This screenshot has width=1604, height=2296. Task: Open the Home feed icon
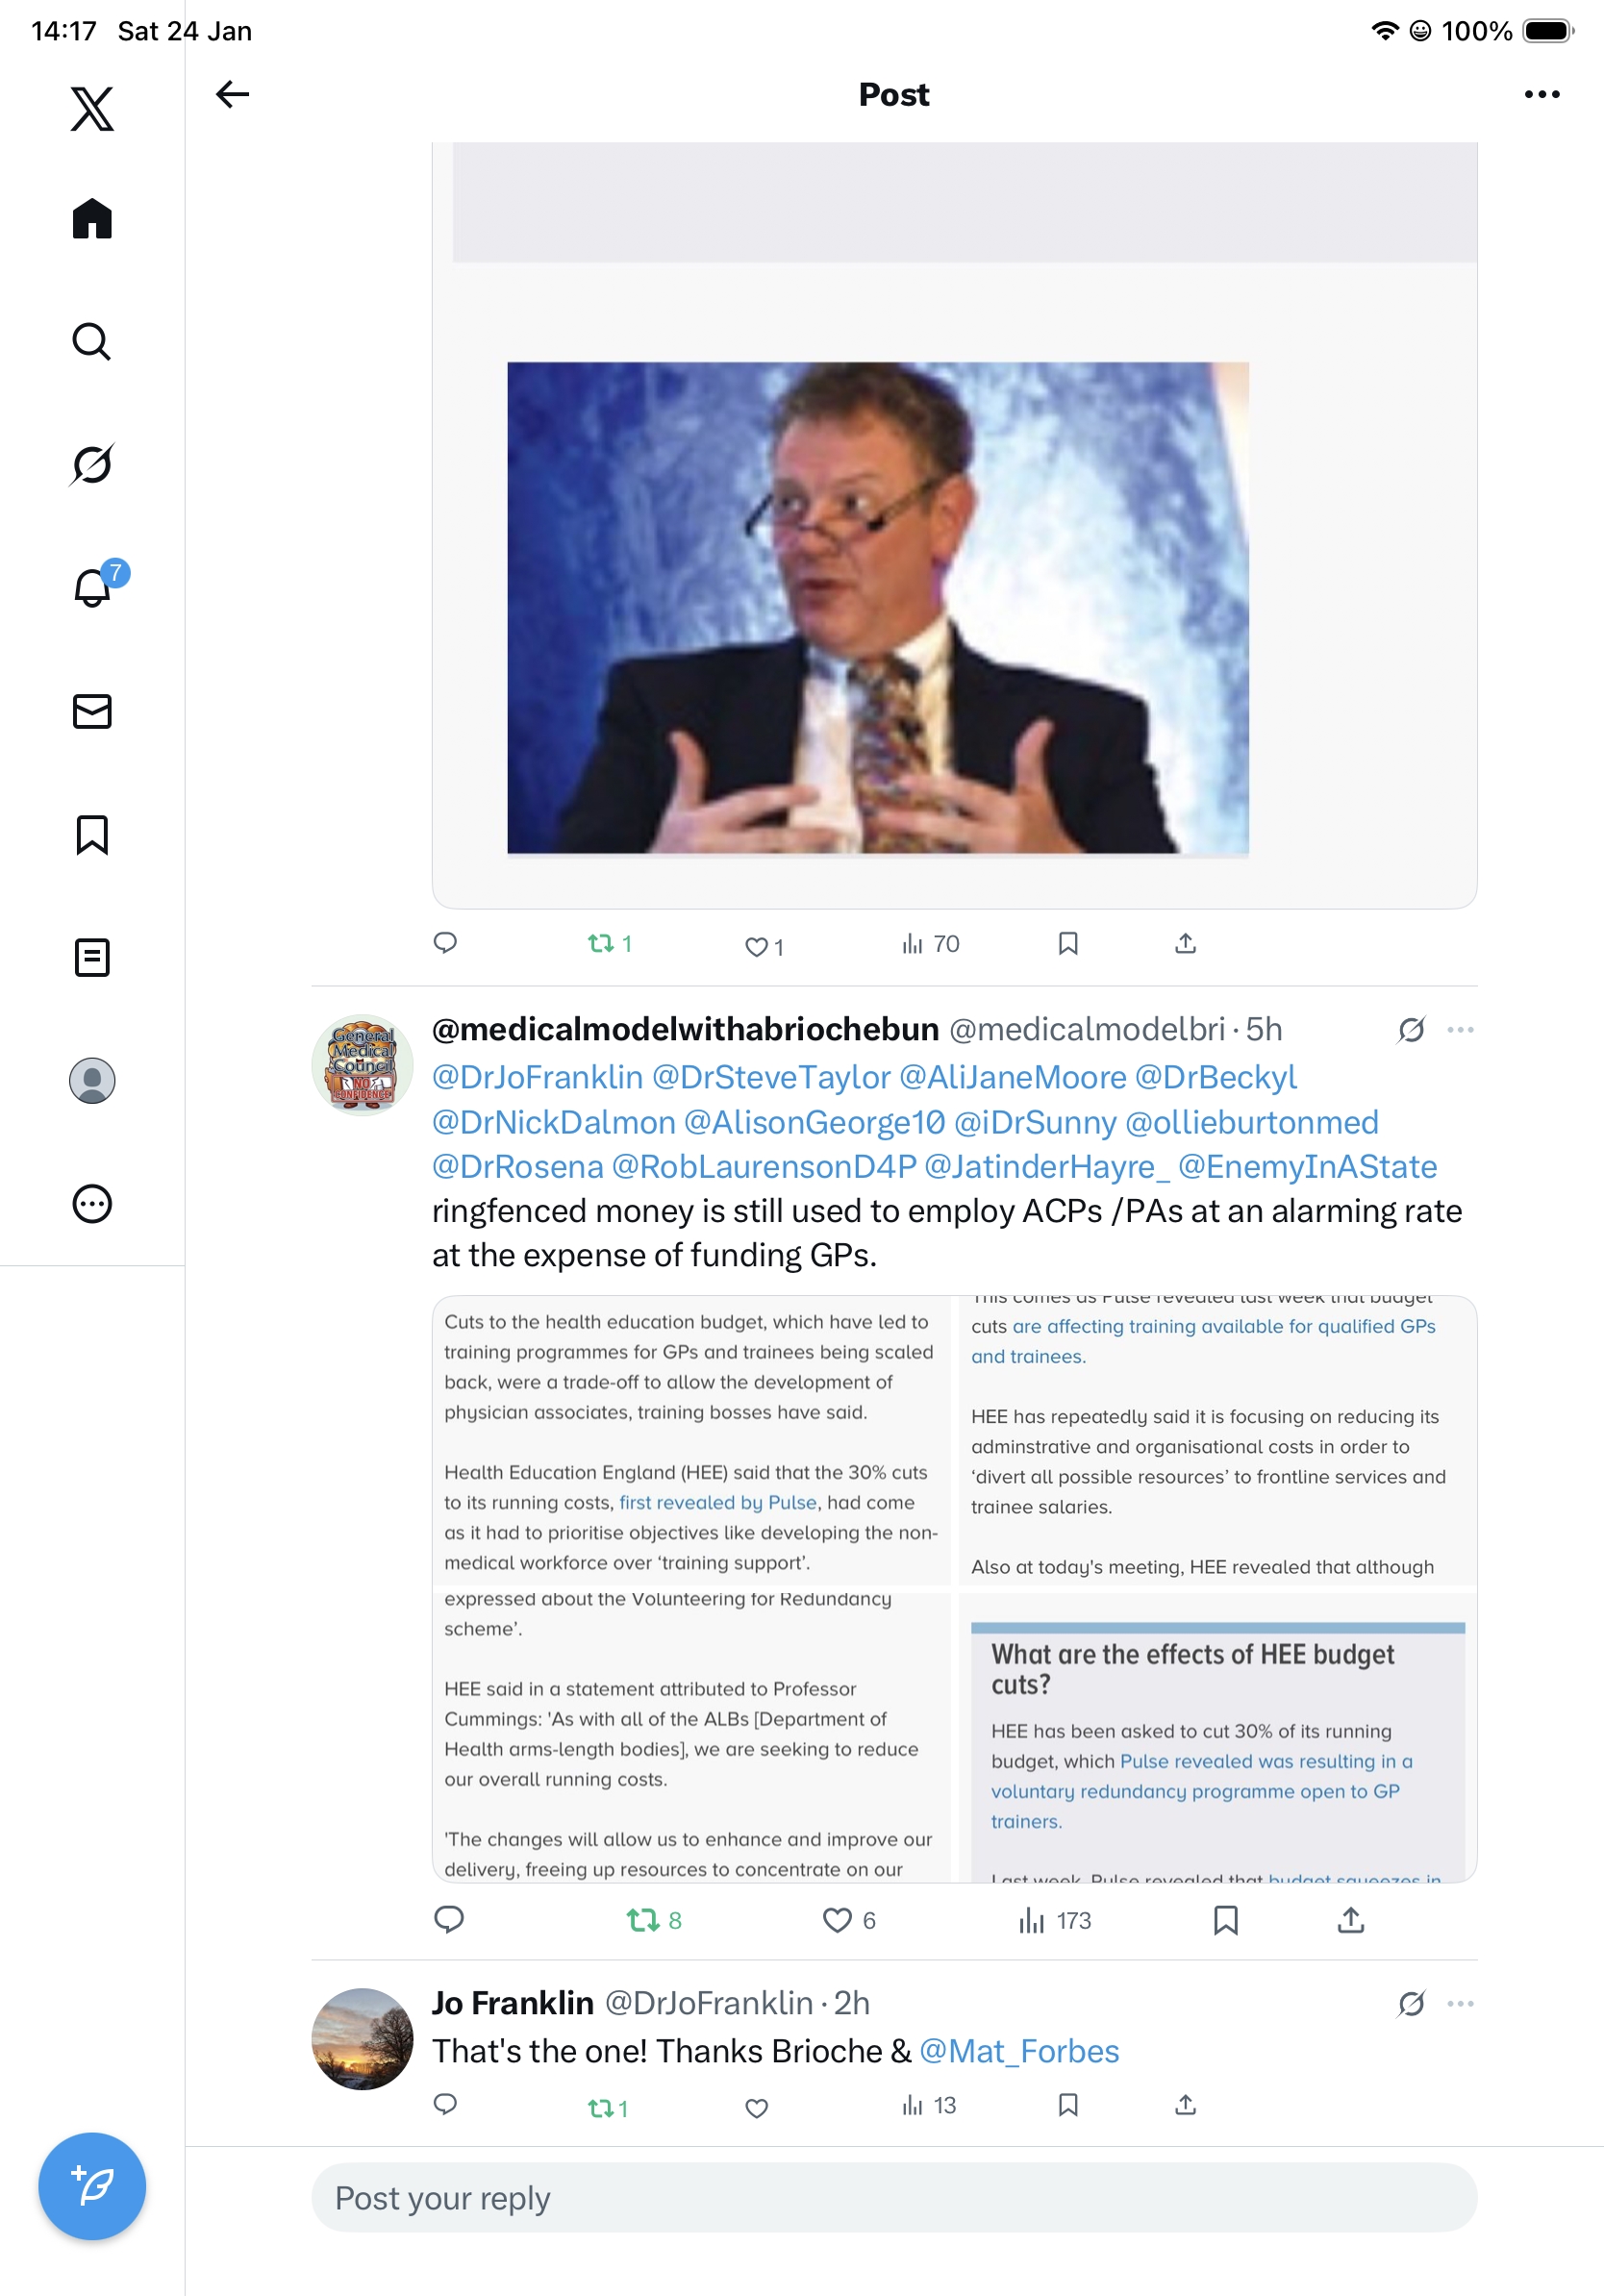pos(92,218)
